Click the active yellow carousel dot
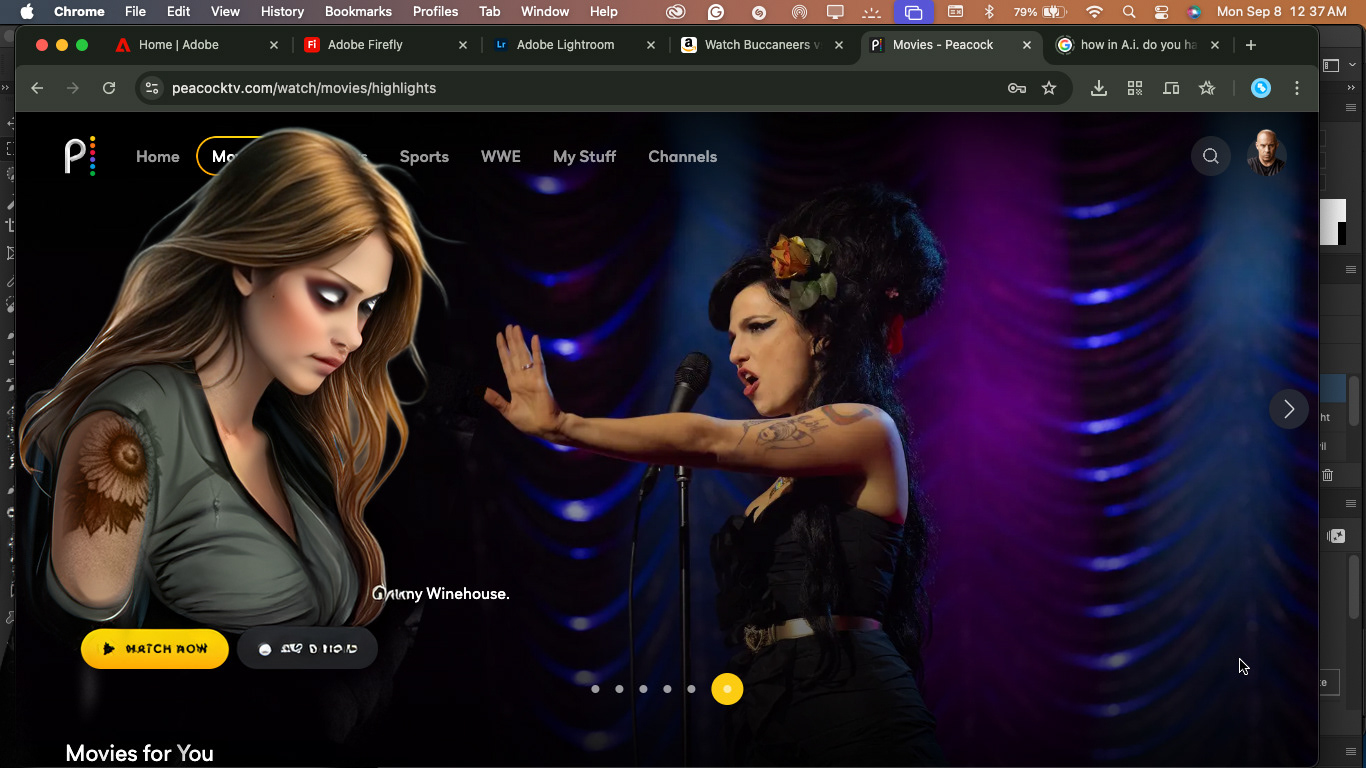This screenshot has height=768, width=1366. (727, 689)
